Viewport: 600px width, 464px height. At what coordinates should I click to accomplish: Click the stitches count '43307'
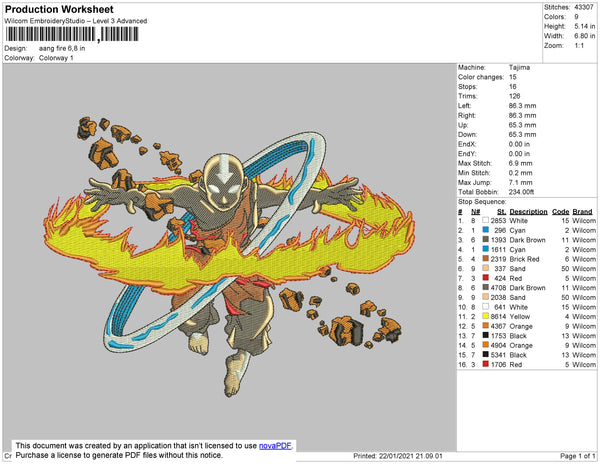coord(584,7)
